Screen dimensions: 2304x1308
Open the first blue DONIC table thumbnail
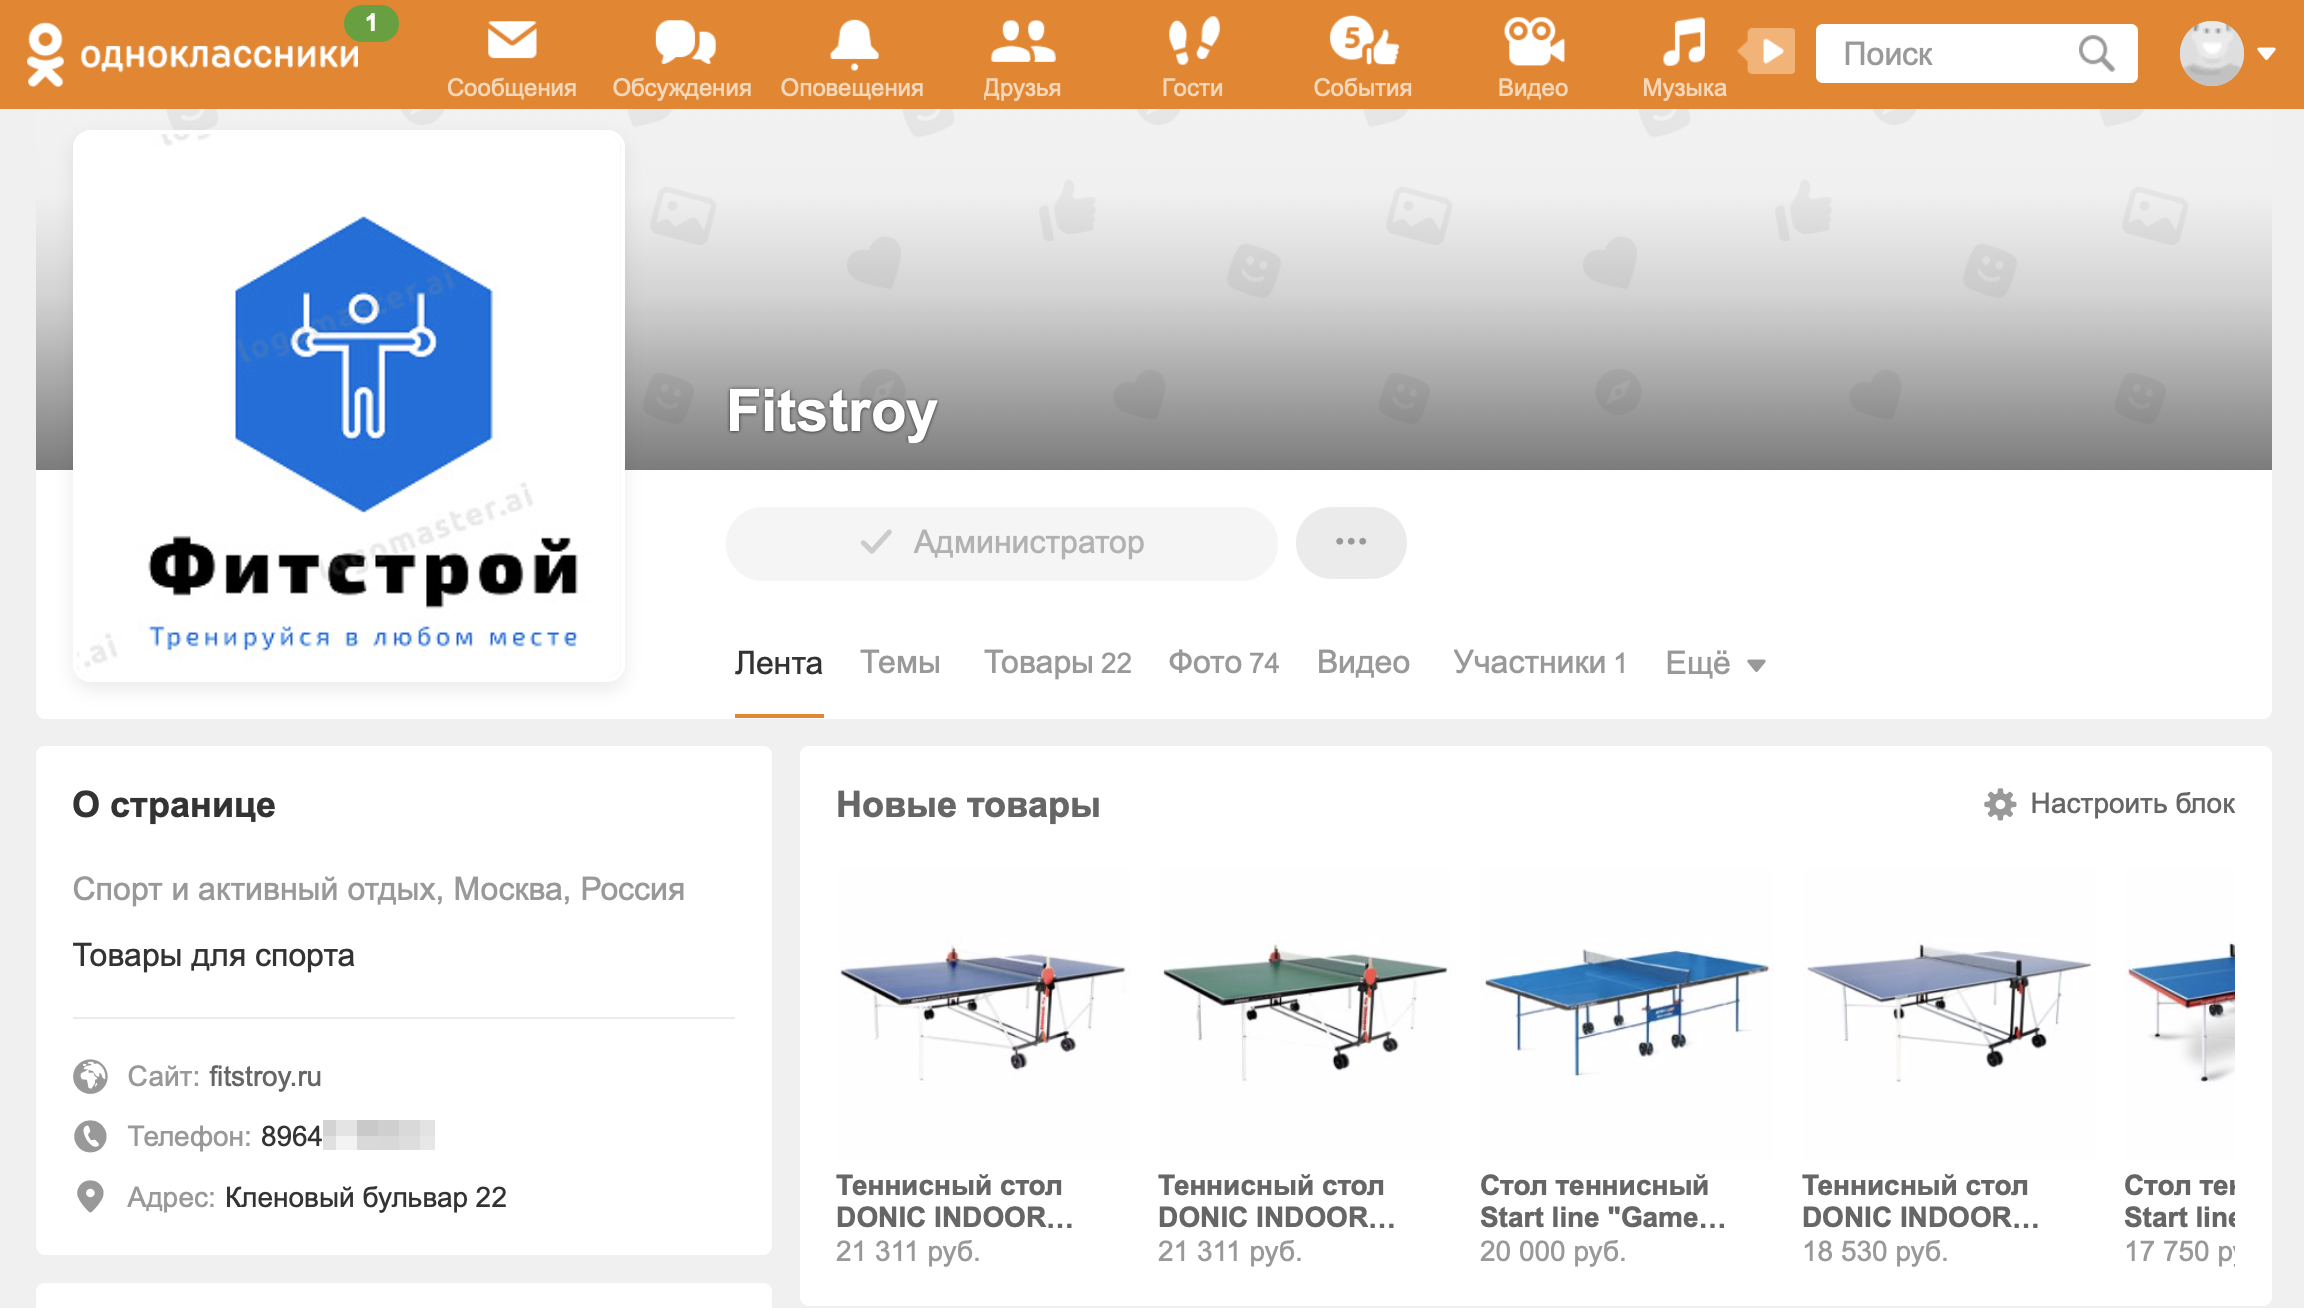point(983,1012)
